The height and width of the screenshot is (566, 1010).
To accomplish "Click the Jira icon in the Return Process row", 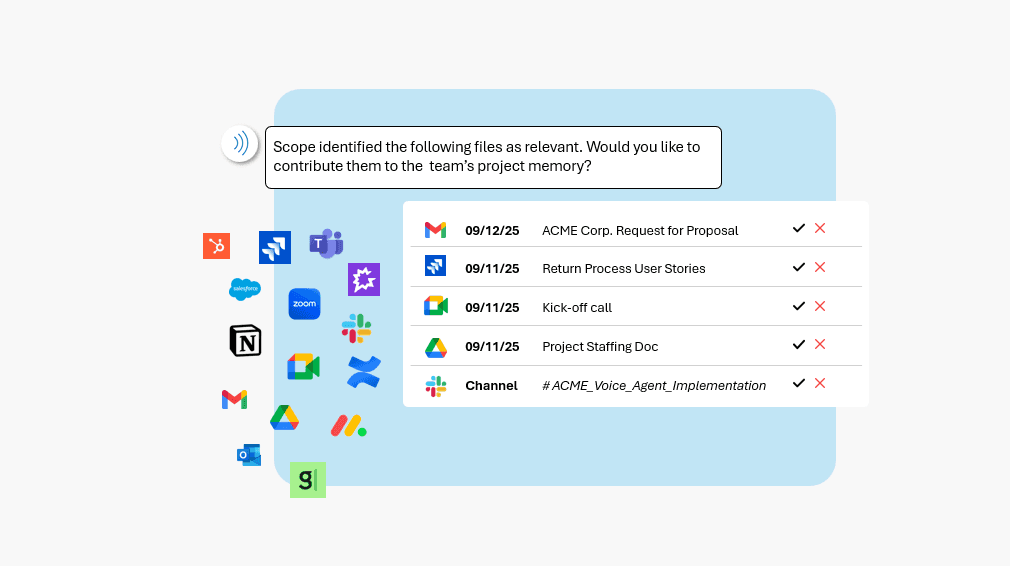I will point(435,266).
